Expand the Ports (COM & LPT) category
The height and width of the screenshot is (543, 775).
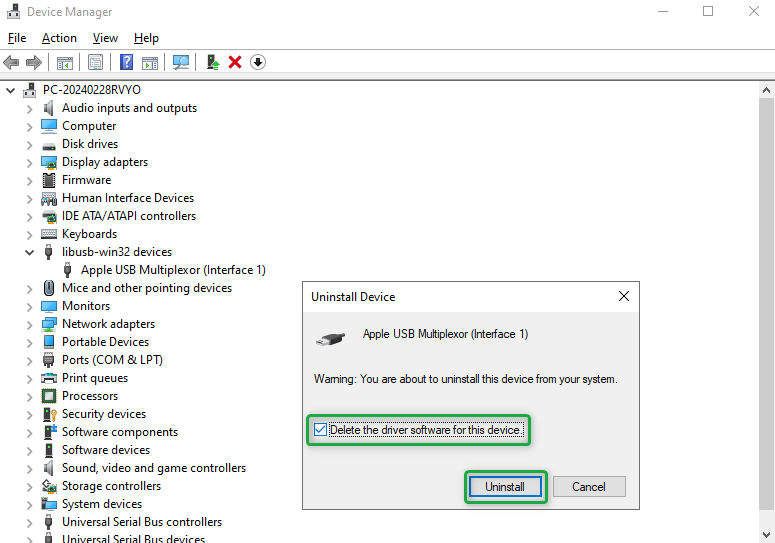tap(29, 361)
